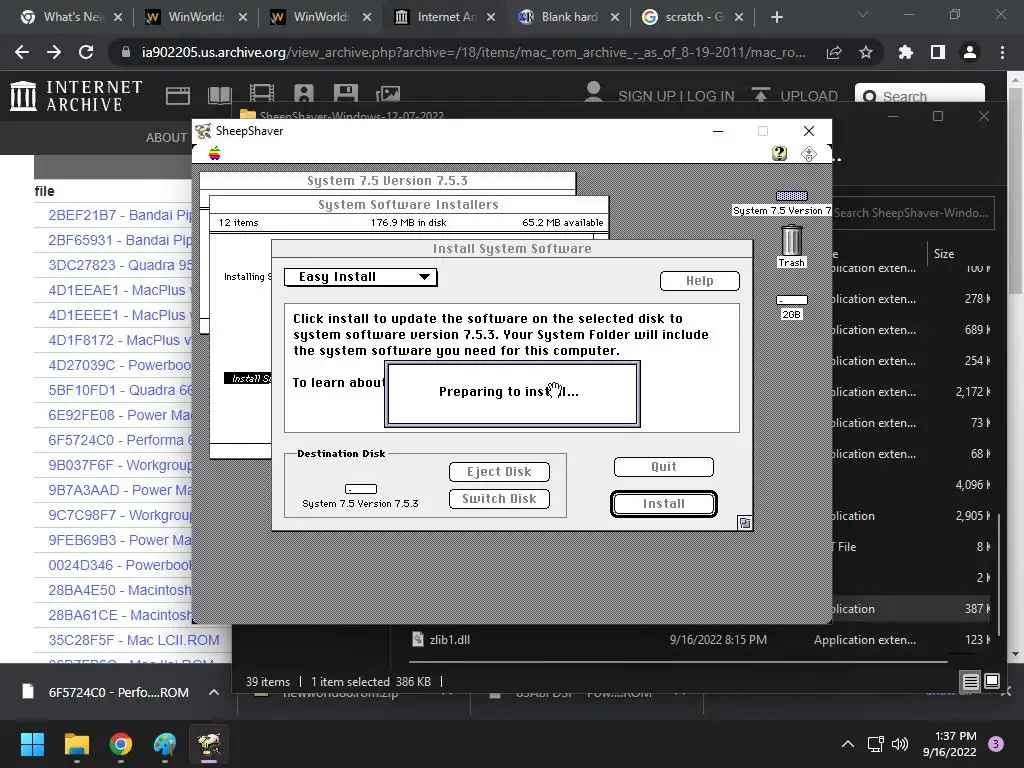Screen dimensions: 1024x768
Task: Click Search SheepShaver-Windows field in Explorer
Action: pyautogui.click(x=913, y=213)
